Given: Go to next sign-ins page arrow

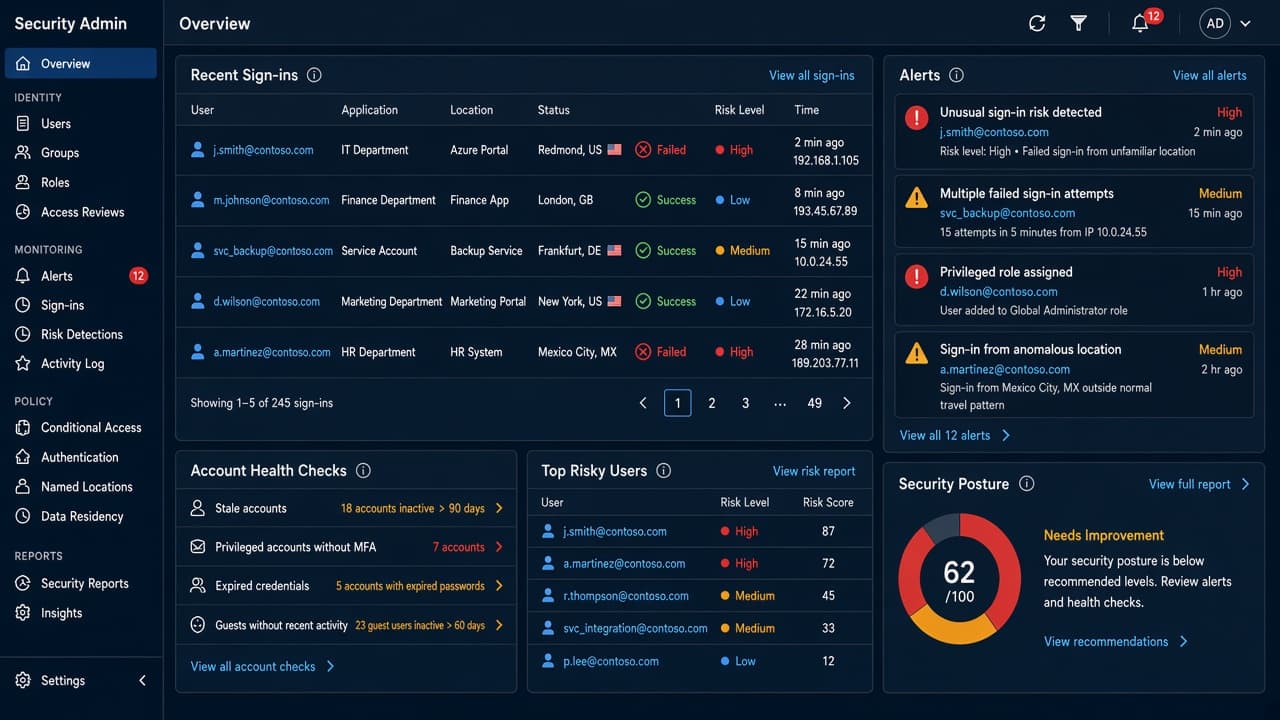Looking at the screenshot, I should 847,403.
